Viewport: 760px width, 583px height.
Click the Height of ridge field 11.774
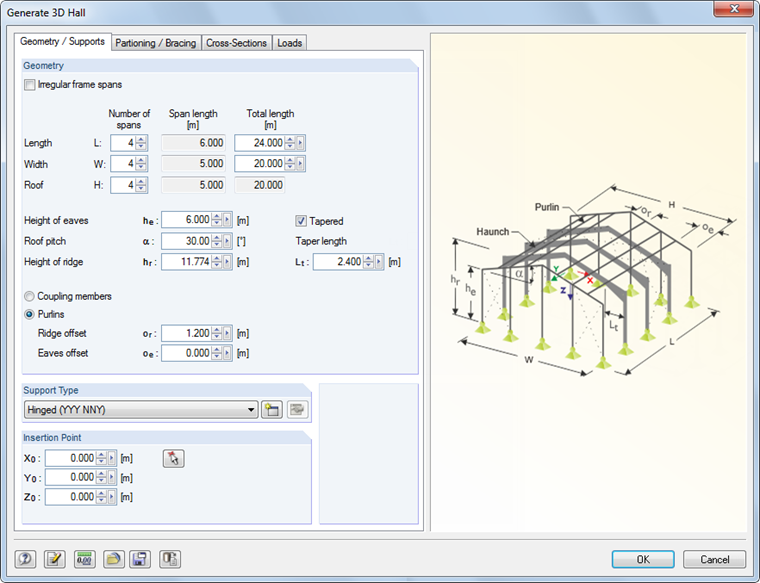[187, 262]
